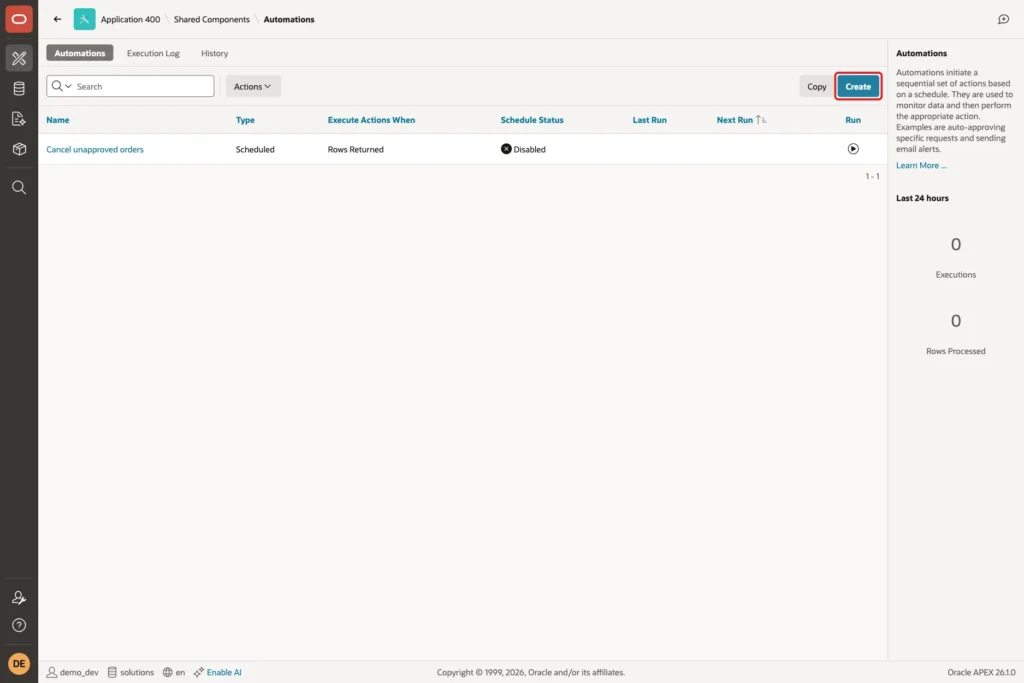This screenshot has height=683, width=1024.
Task: Click the en language globe entry
Action: click(x=174, y=672)
